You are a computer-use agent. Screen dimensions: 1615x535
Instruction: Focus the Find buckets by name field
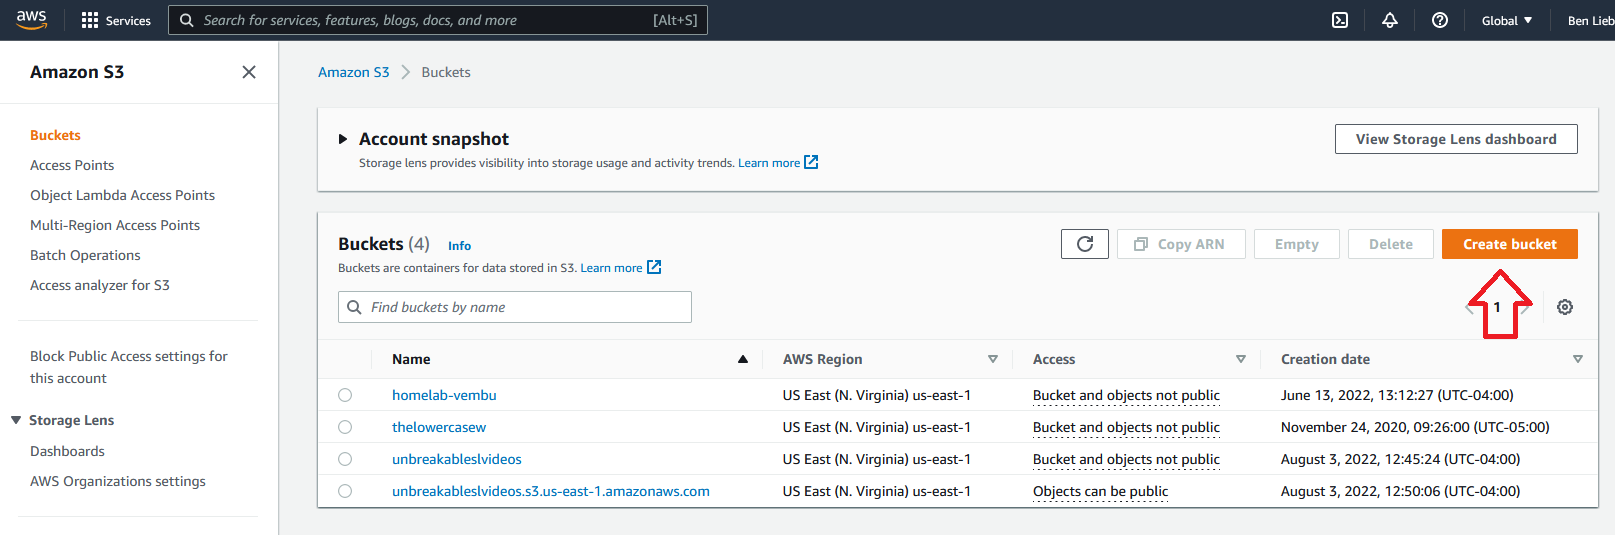[515, 307]
